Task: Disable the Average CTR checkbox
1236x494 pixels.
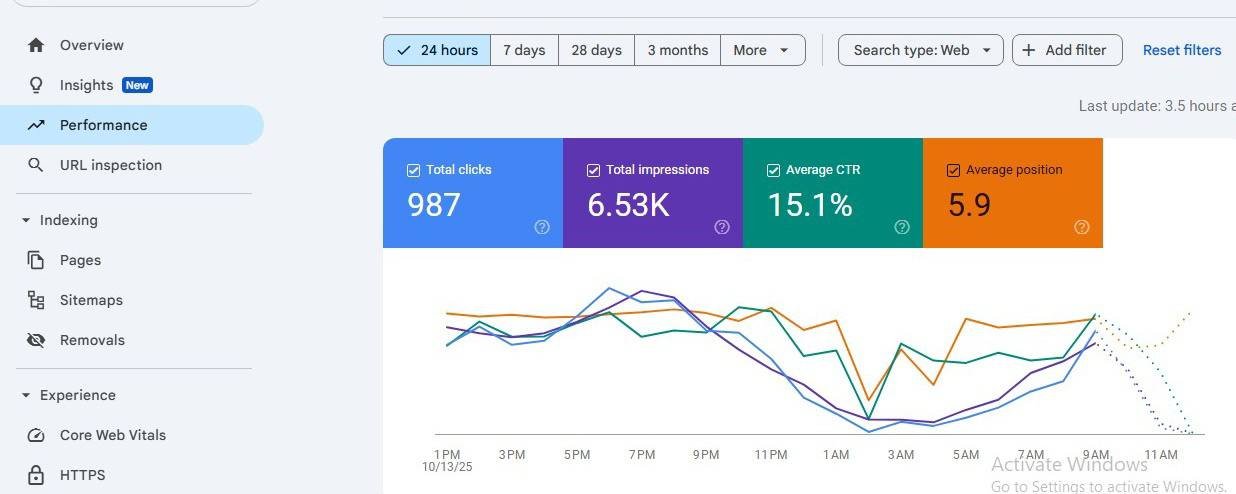Action: 773,170
